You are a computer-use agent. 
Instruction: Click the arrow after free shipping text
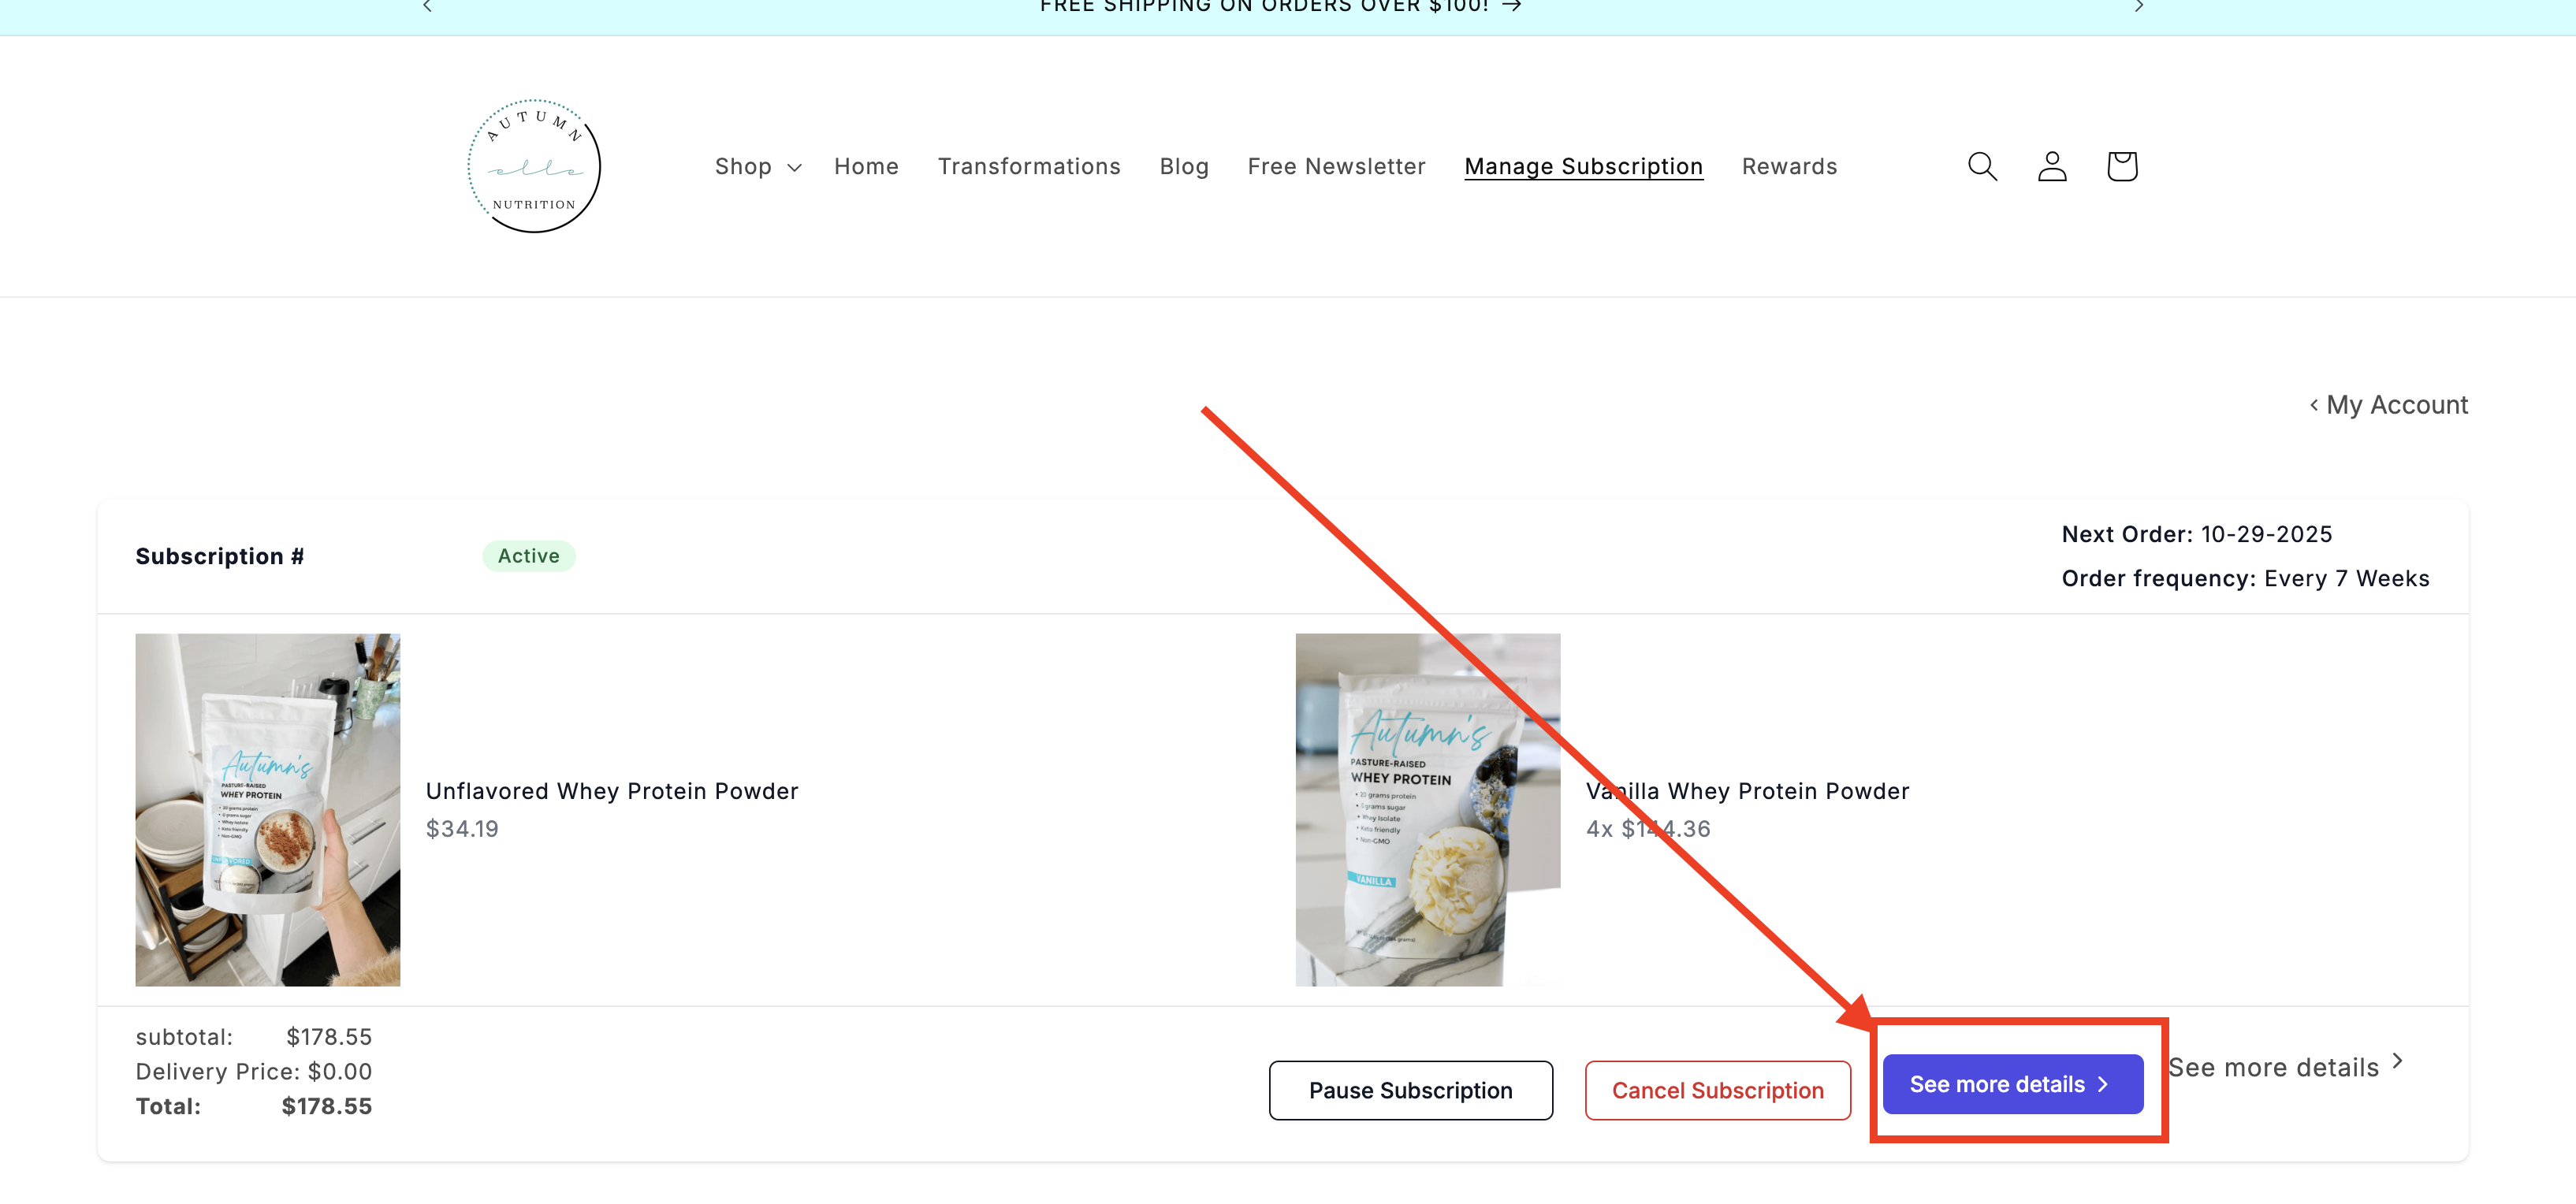click(x=1512, y=6)
